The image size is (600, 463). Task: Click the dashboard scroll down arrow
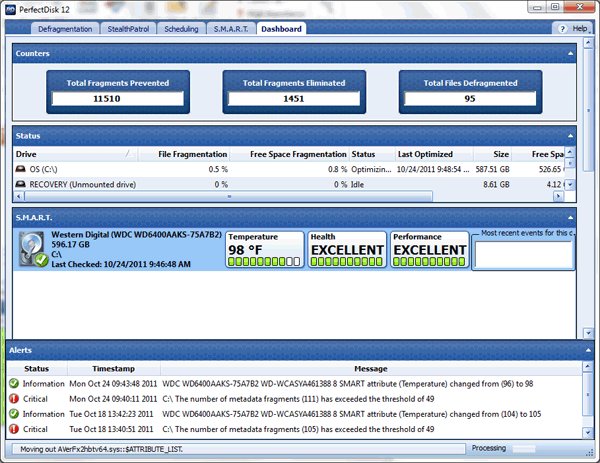pos(588,333)
